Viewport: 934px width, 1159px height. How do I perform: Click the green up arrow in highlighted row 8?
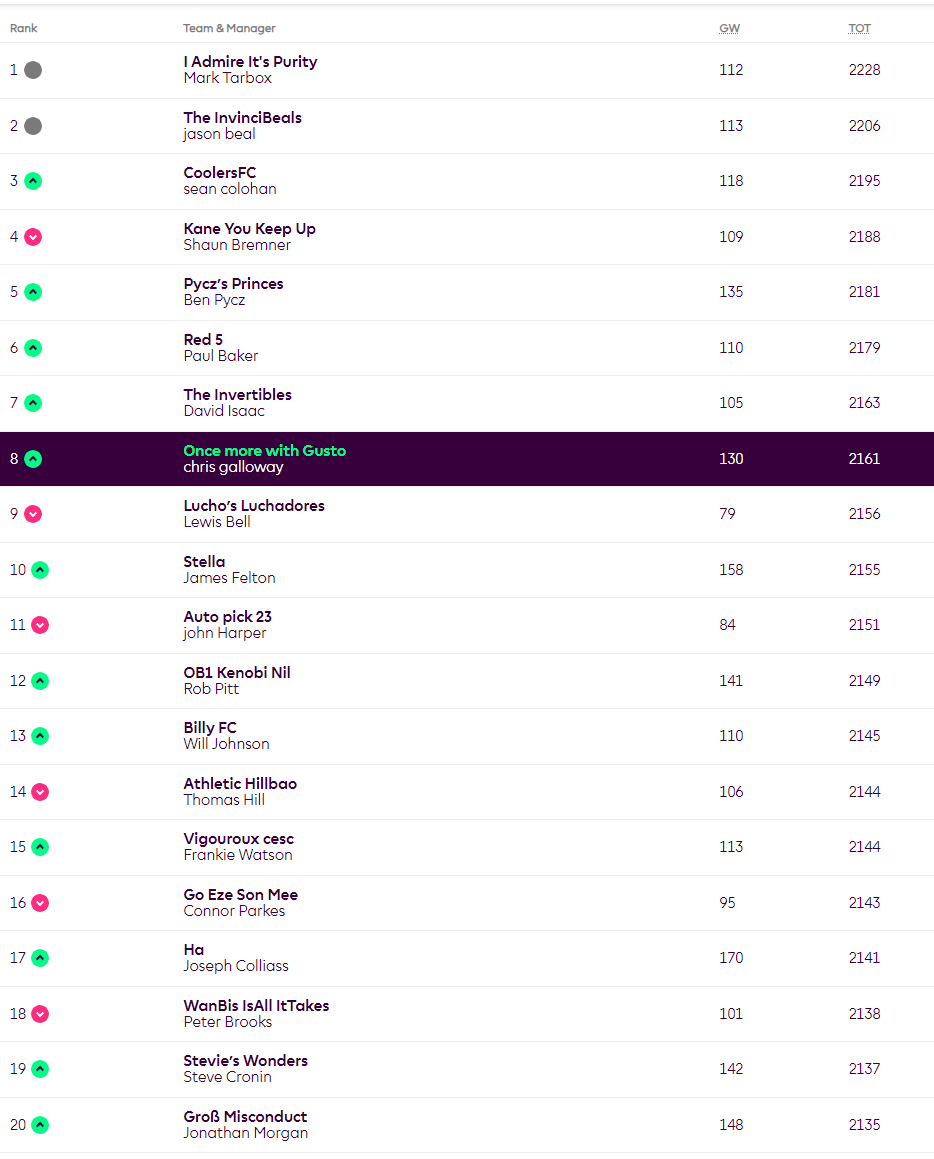[x=33, y=459]
